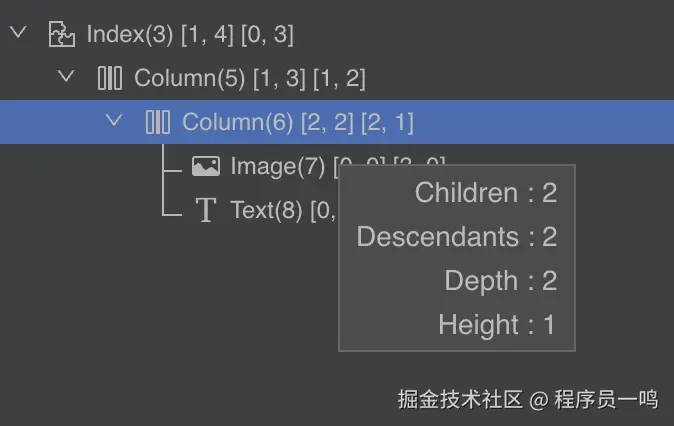Collapse the Column(5) node chevron
Image resolution: width=674 pixels, height=426 pixels.
point(66,76)
